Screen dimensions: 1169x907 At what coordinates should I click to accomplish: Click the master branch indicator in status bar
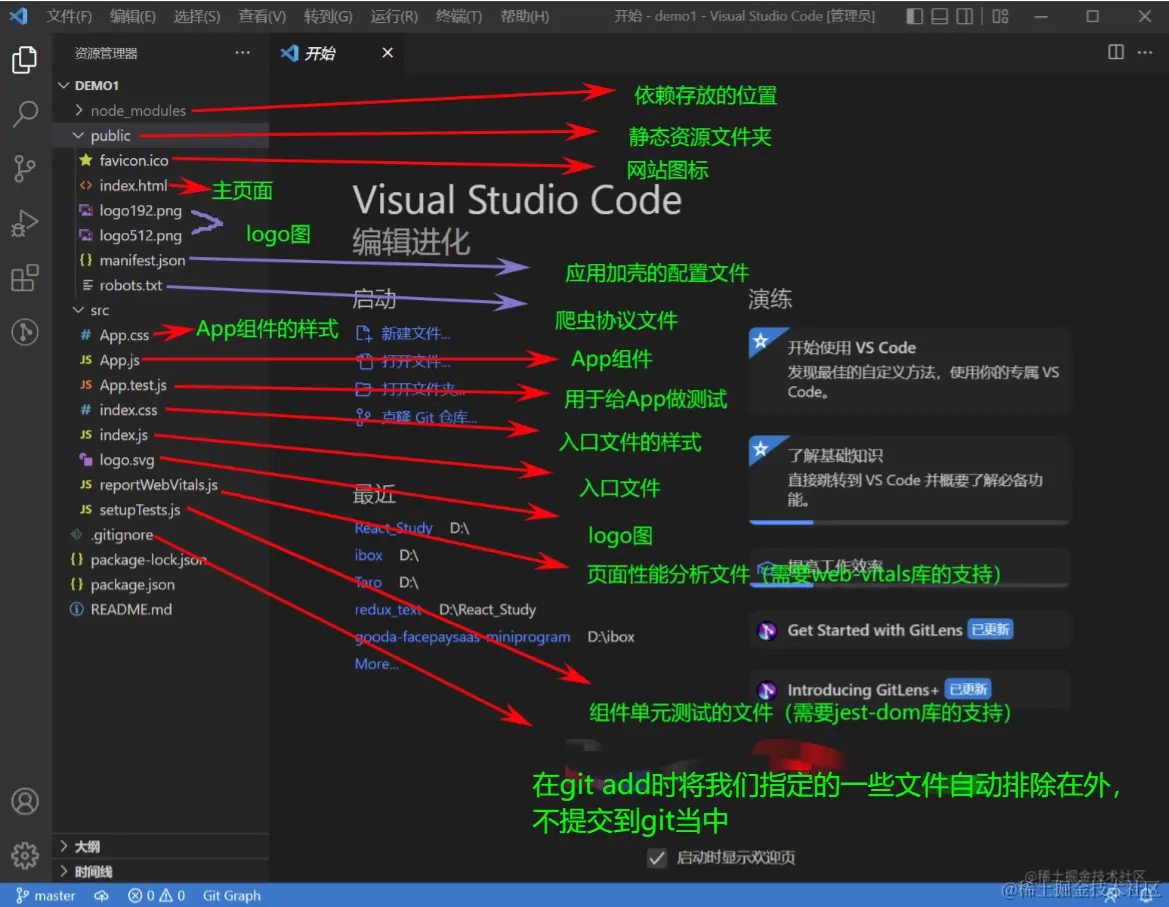point(45,895)
